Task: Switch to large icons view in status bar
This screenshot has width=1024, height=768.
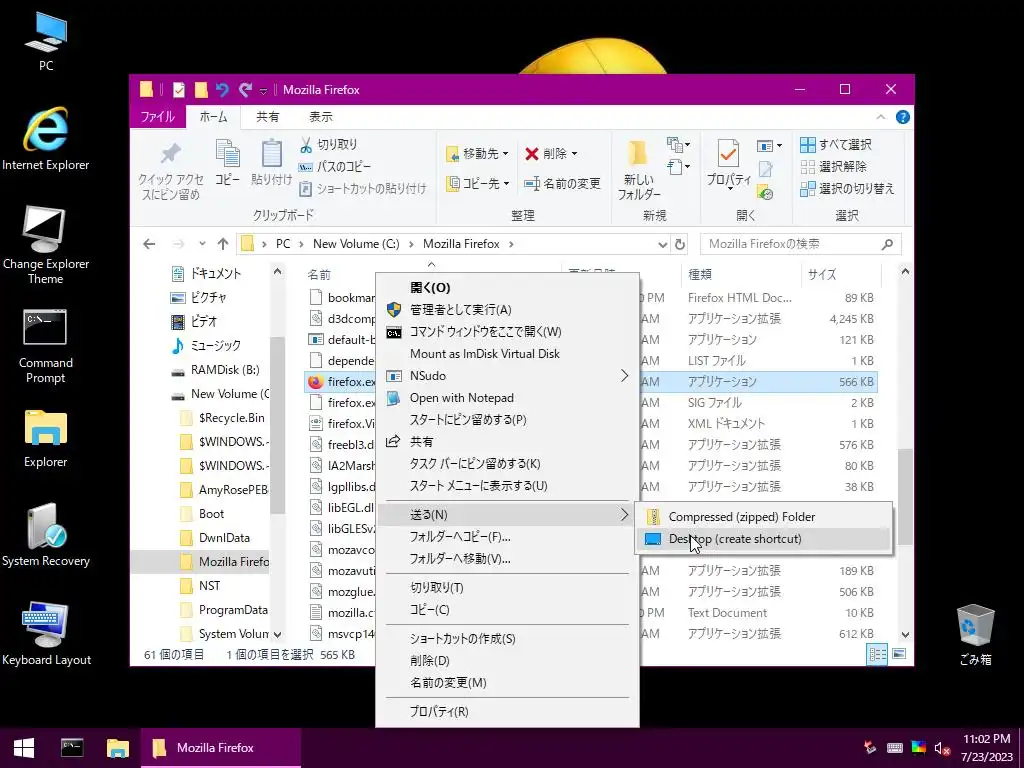Action: [899, 654]
